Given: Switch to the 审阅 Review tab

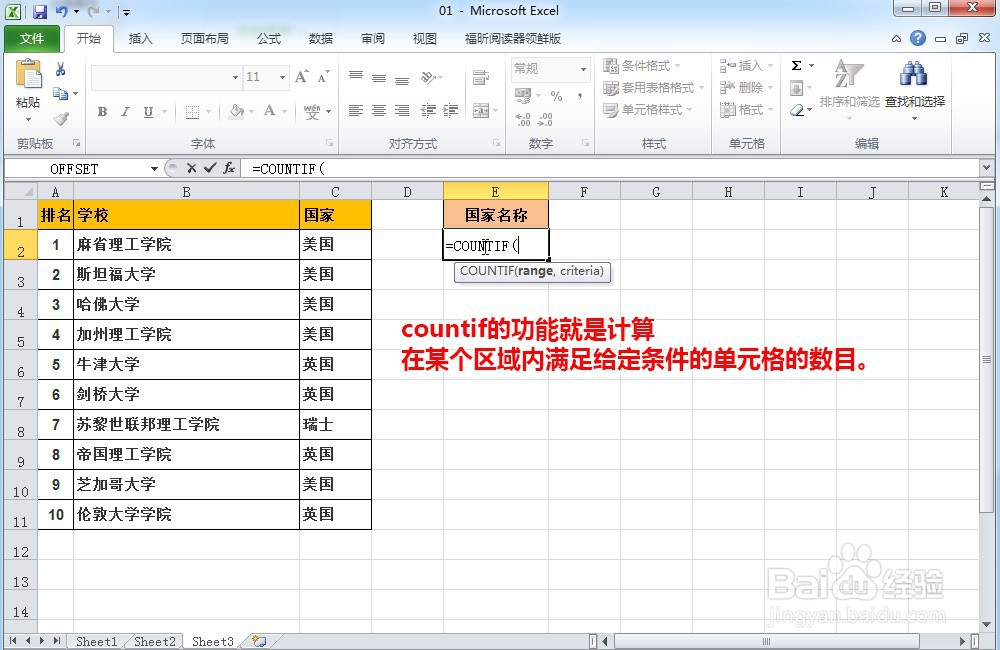Looking at the screenshot, I should pyautogui.click(x=373, y=39).
